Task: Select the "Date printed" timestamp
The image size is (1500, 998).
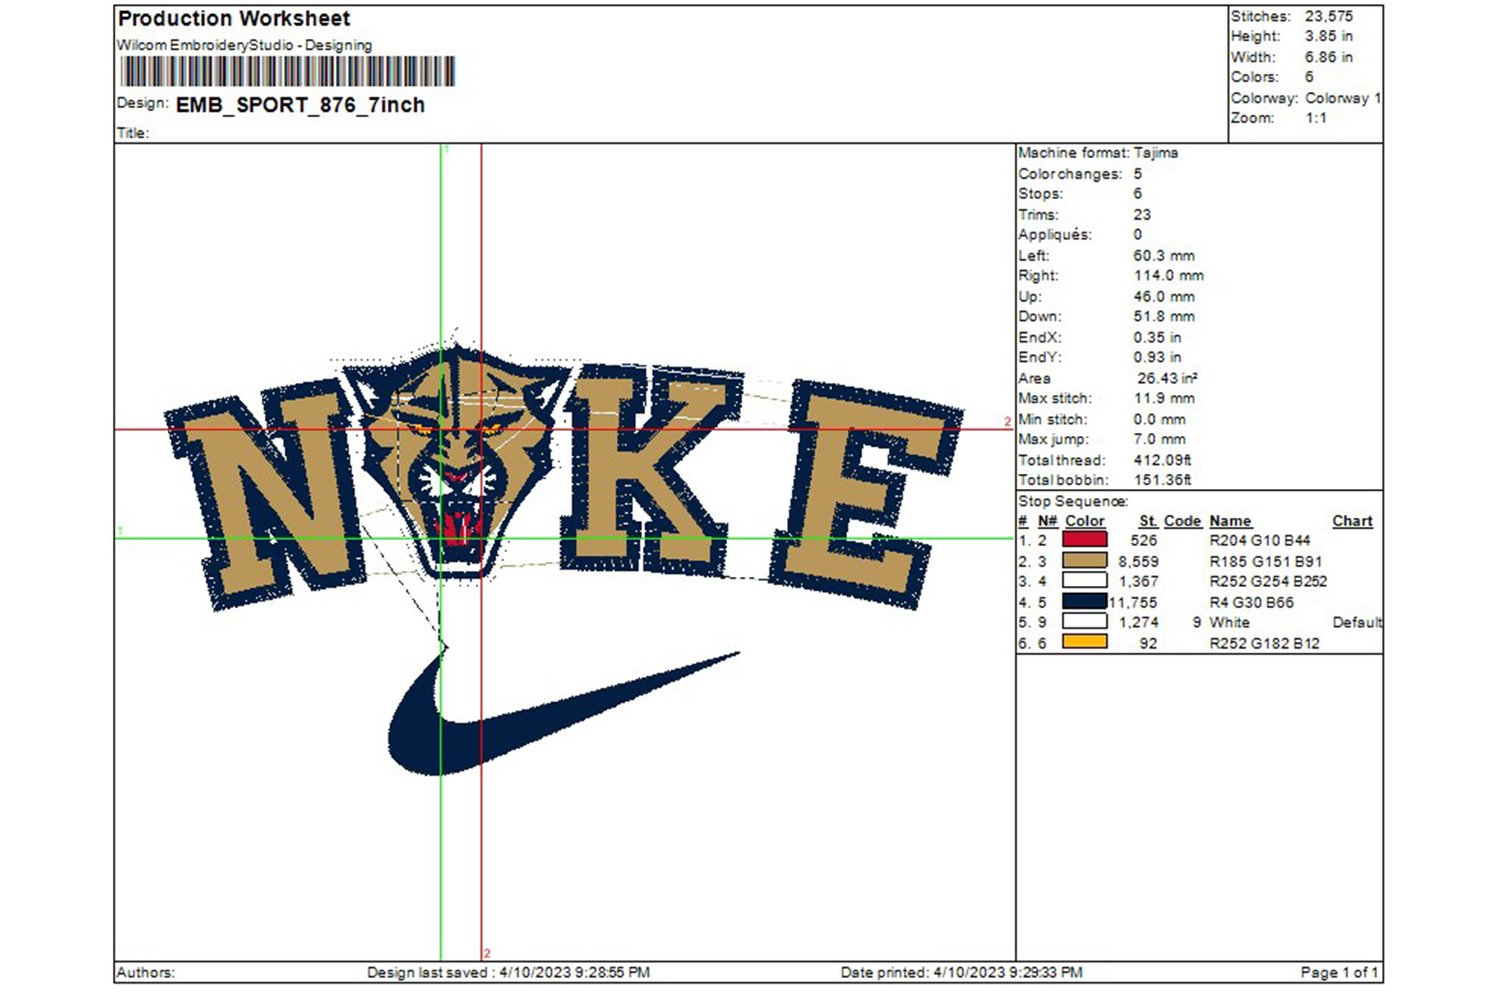Action: [961, 972]
